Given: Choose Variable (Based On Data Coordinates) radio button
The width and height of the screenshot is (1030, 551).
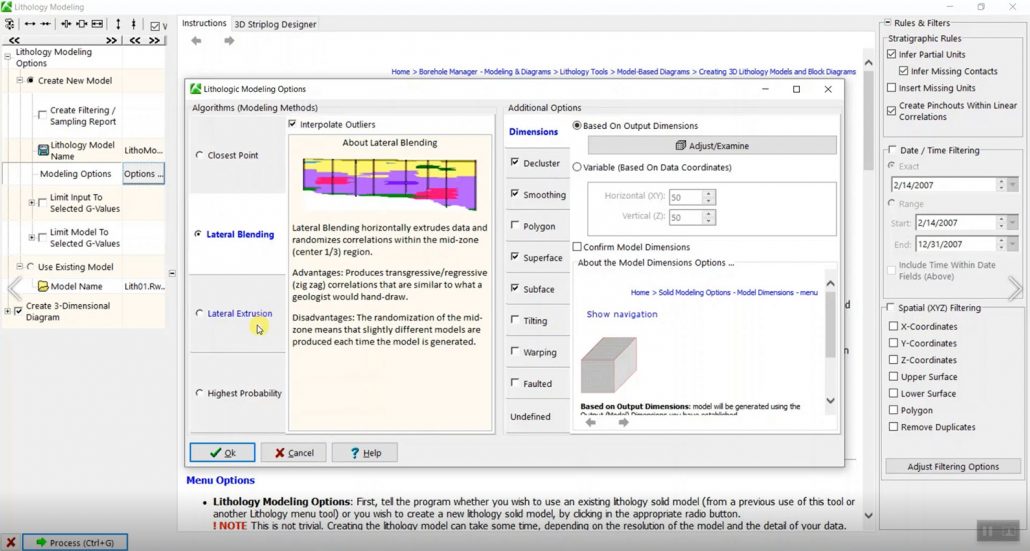Looking at the screenshot, I should pyautogui.click(x=577, y=167).
